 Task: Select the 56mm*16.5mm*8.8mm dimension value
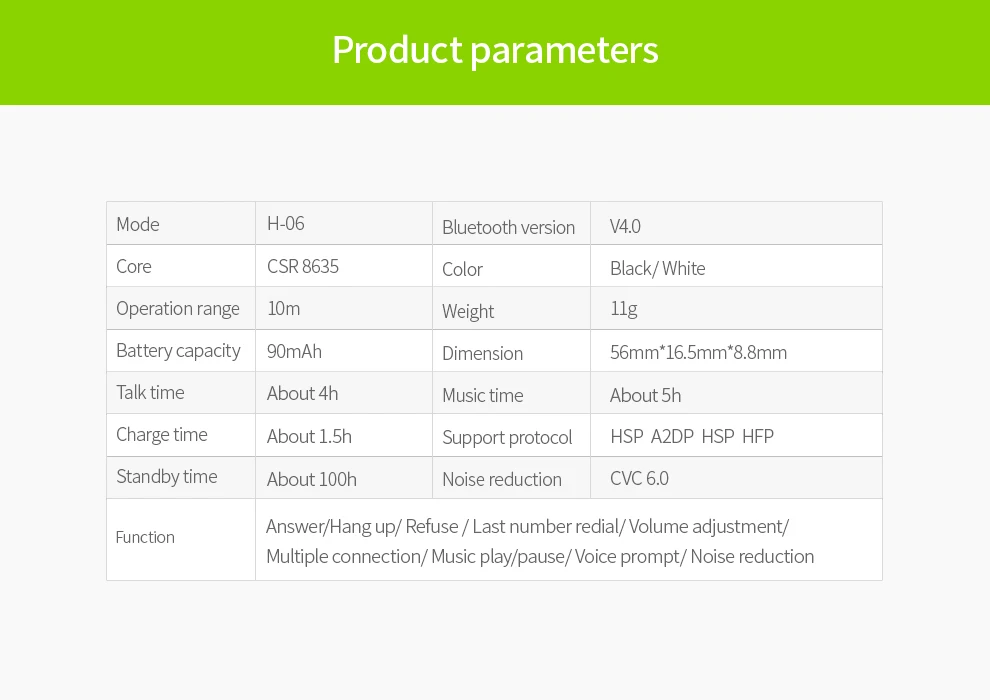[x=698, y=352]
